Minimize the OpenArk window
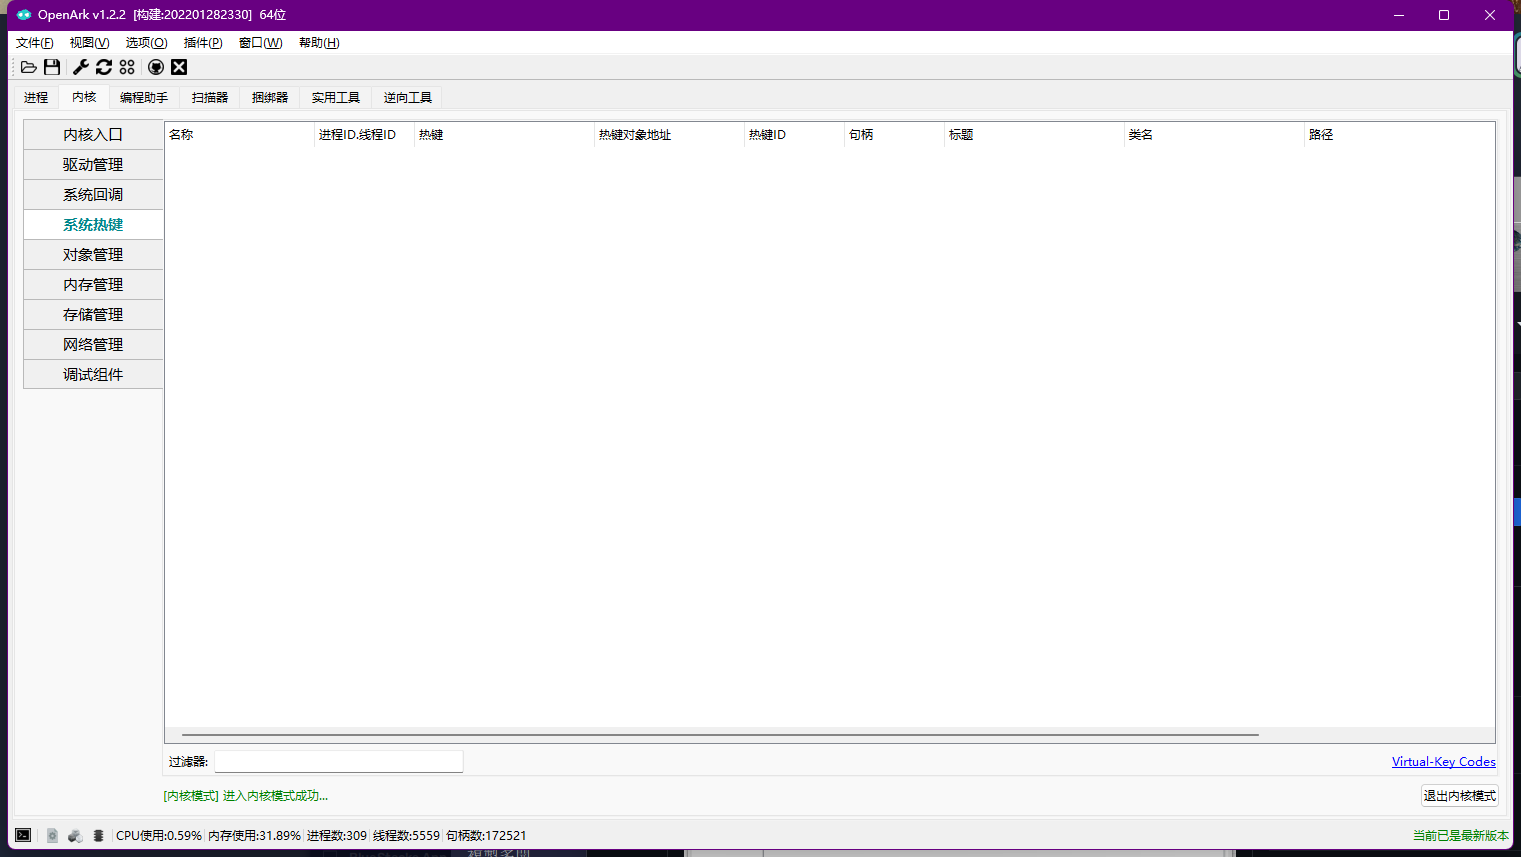The image size is (1521, 857). (x=1399, y=15)
